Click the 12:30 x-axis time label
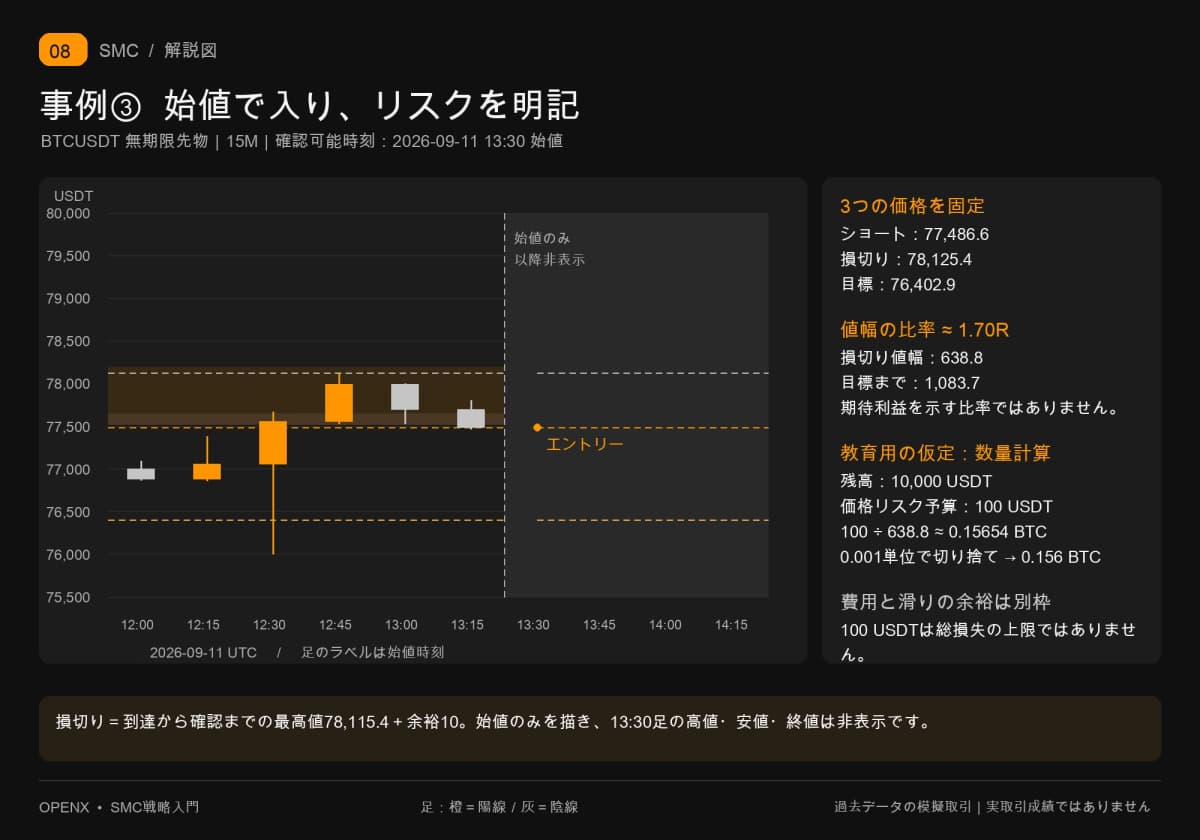This screenshot has width=1200, height=840. 269,625
